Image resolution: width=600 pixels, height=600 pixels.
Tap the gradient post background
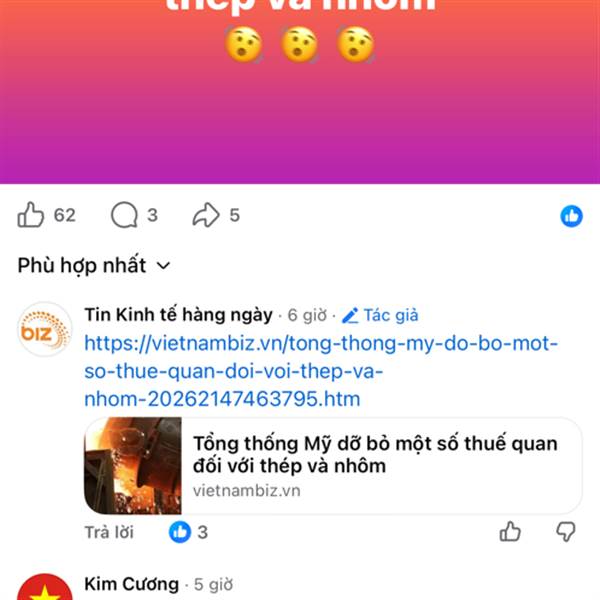coord(300,115)
